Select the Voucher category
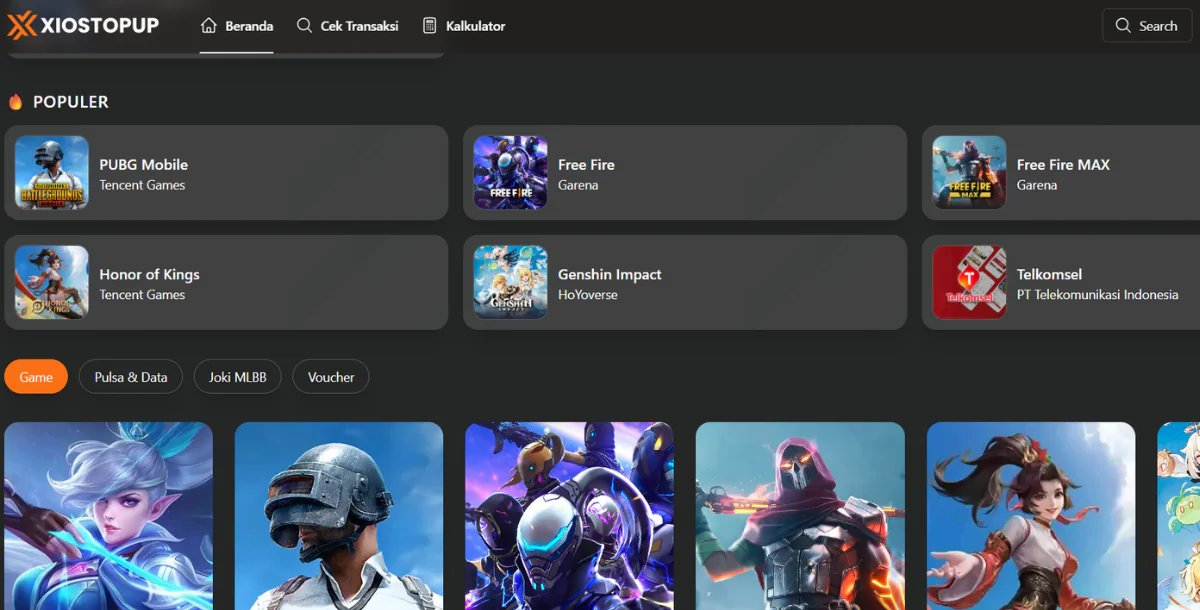The image size is (1200, 610). 331,377
